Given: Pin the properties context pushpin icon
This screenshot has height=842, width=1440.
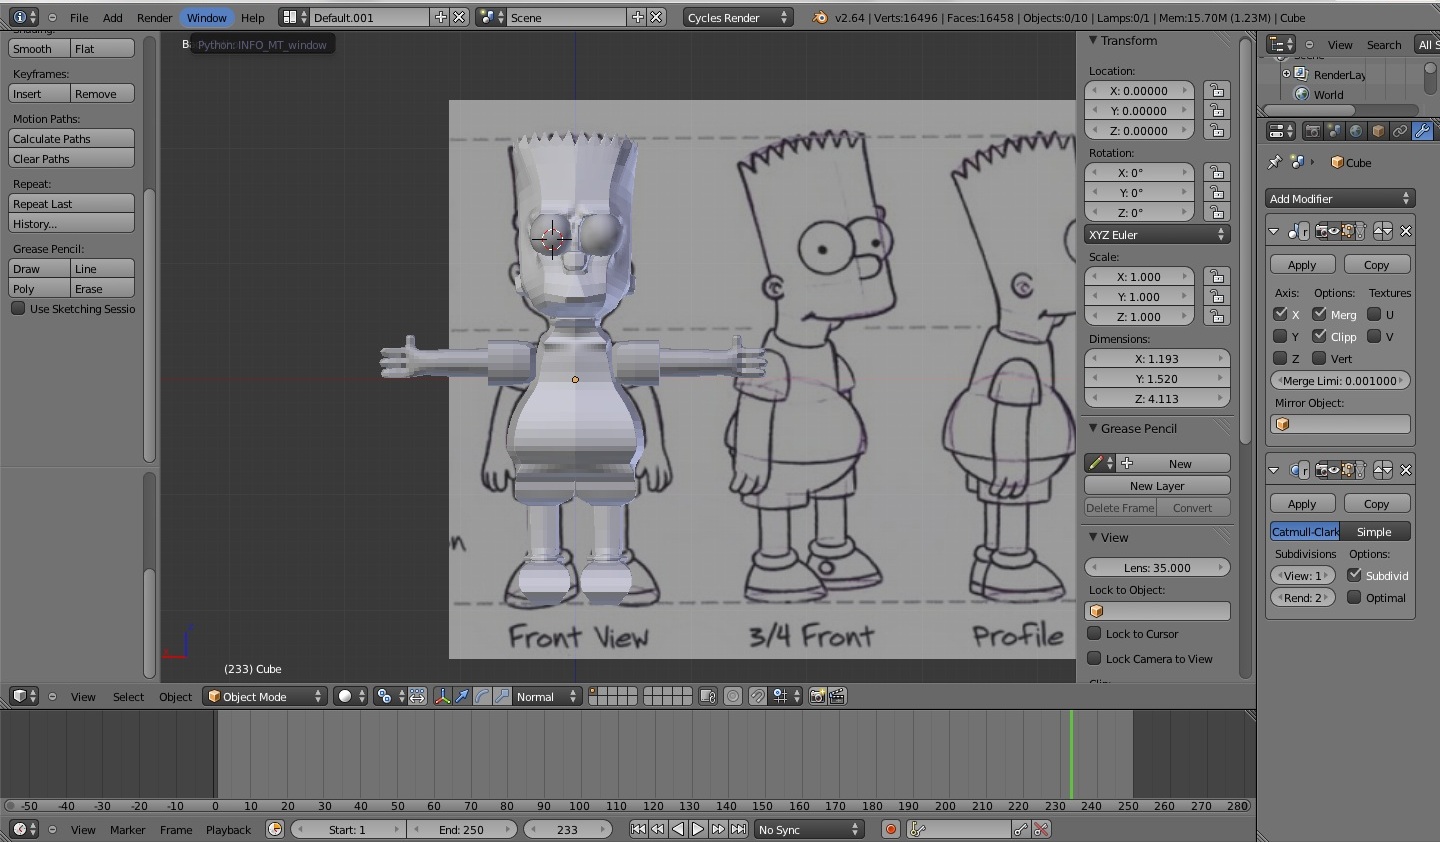Looking at the screenshot, I should (1274, 162).
